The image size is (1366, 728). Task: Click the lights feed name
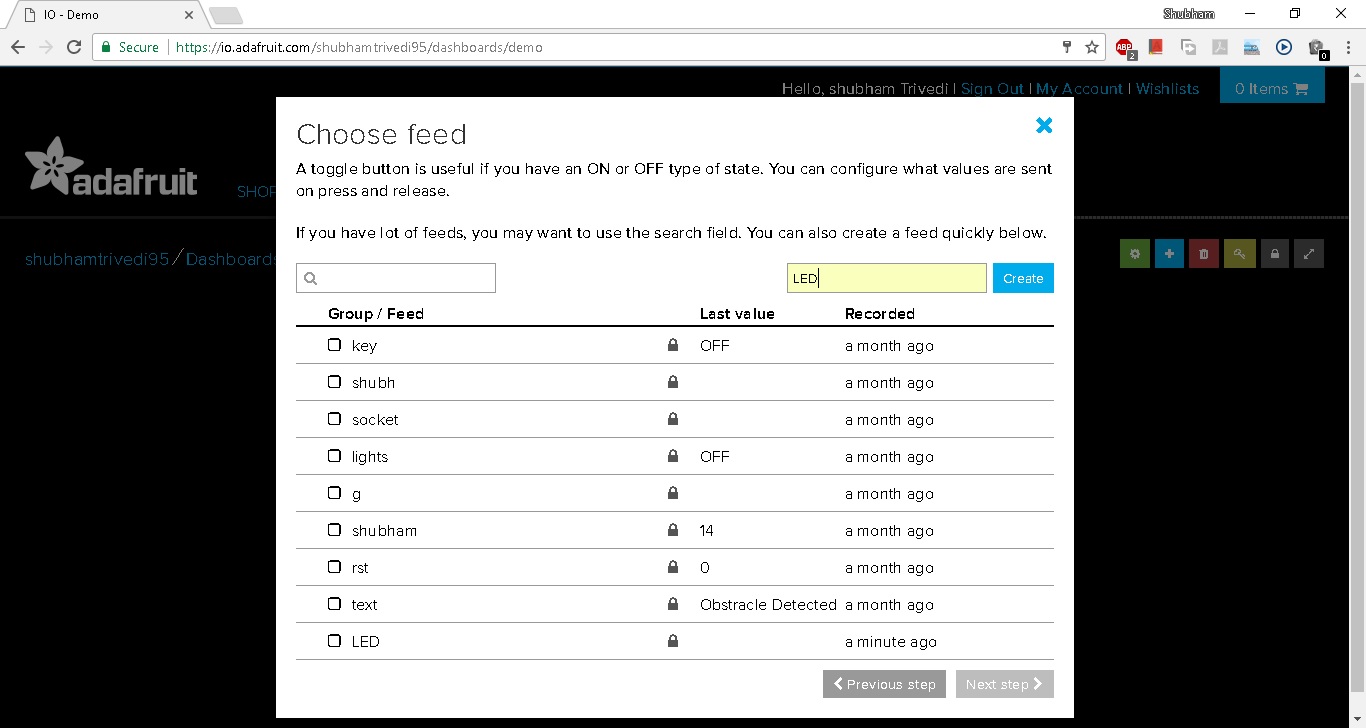point(370,456)
